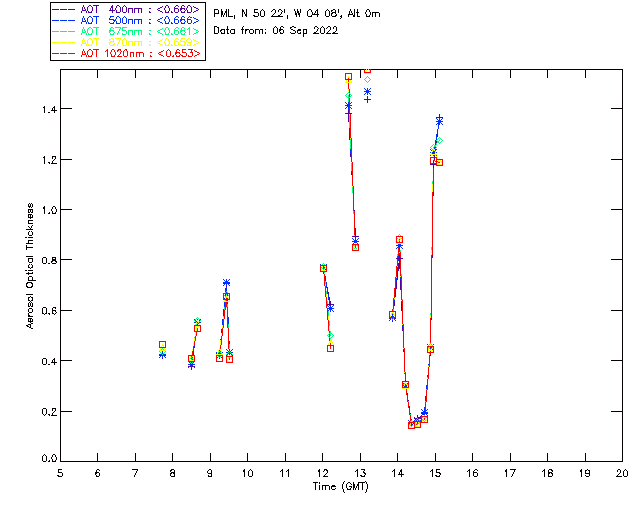Viewport: 640px width, 512px height.
Task: Click the 0.0 tick label on y-axis
Action: point(49,458)
